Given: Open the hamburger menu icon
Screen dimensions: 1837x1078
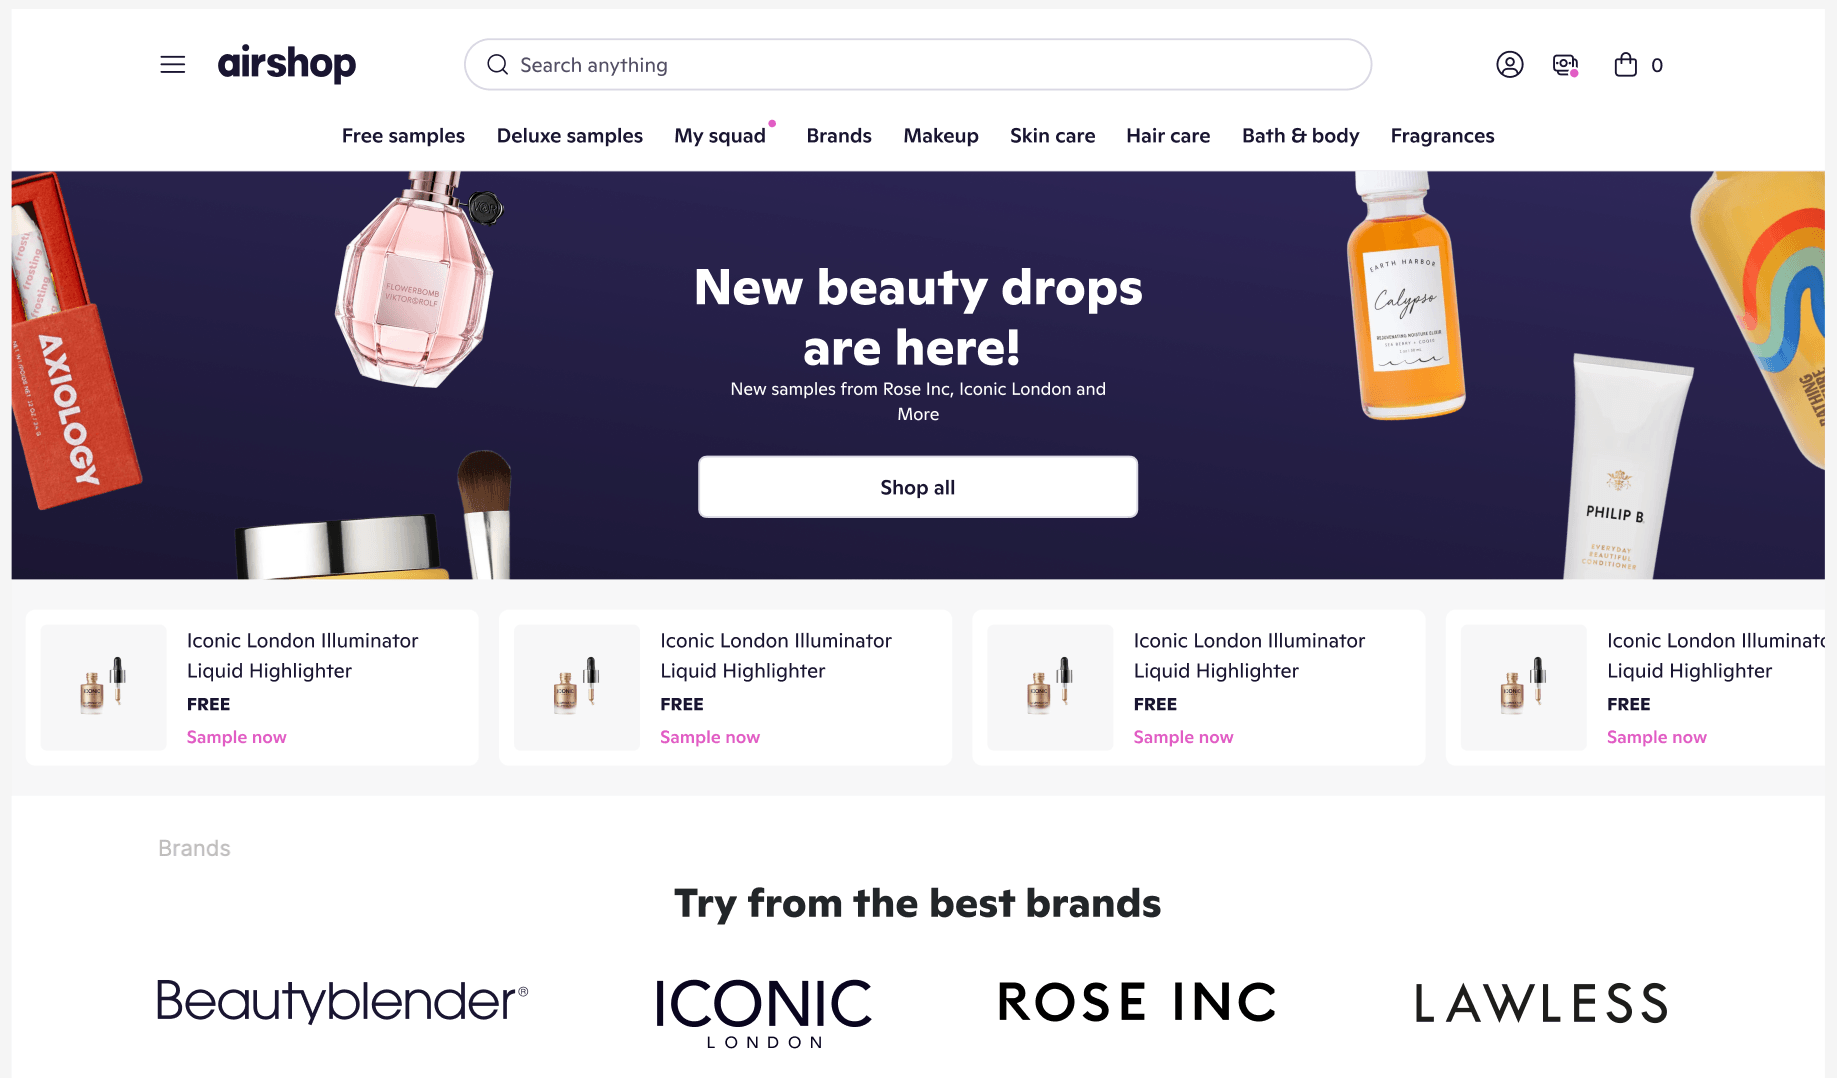Looking at the screenshot, I should 173,65.
